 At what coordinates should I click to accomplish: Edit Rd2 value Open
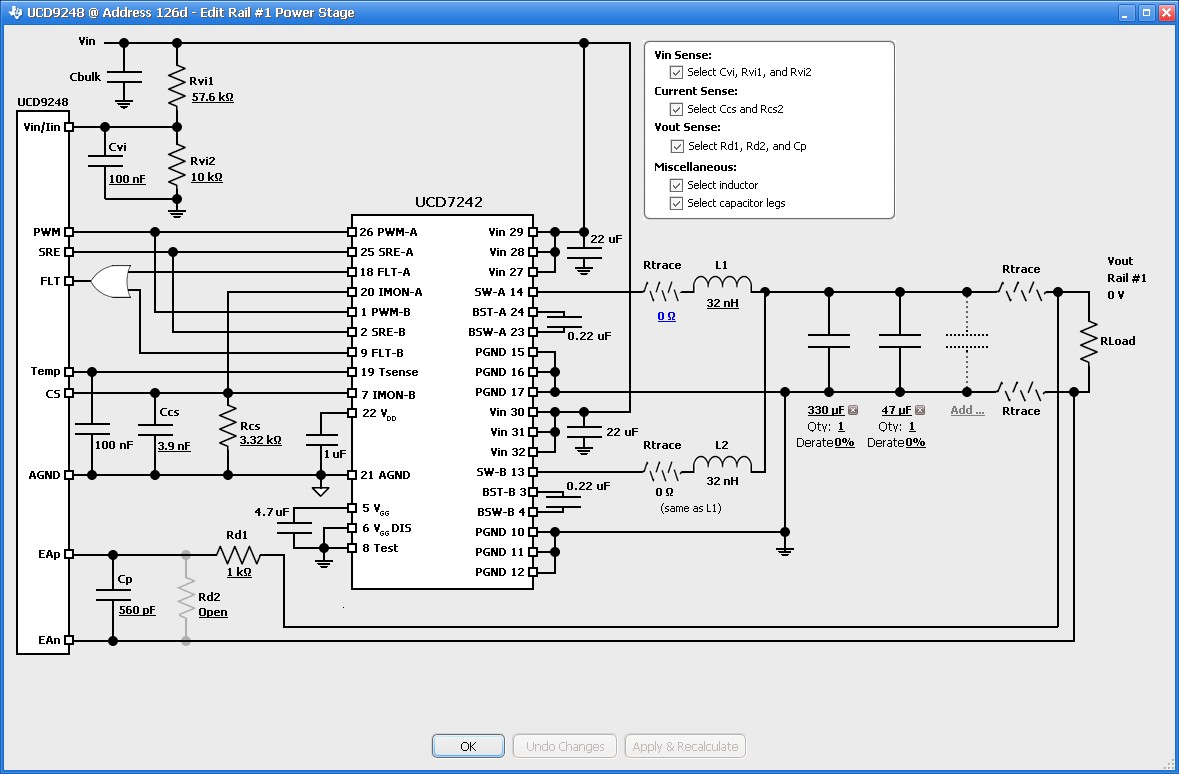coord(213,612)
